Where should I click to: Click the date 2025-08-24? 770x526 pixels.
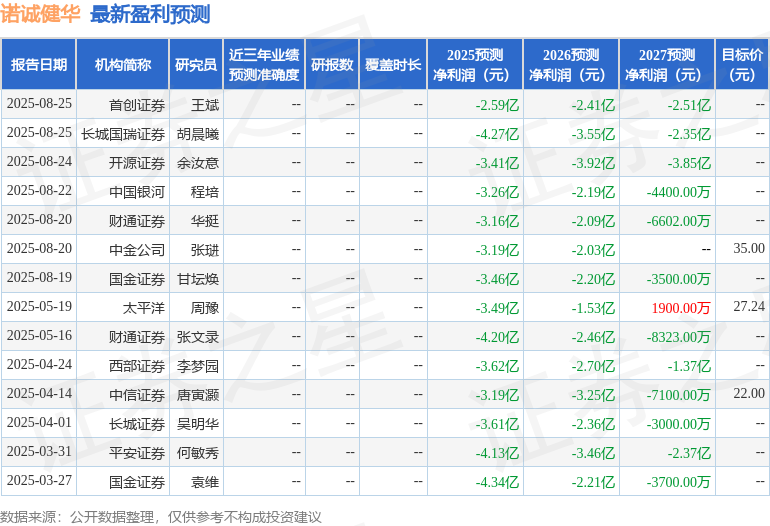click(39, 161)
